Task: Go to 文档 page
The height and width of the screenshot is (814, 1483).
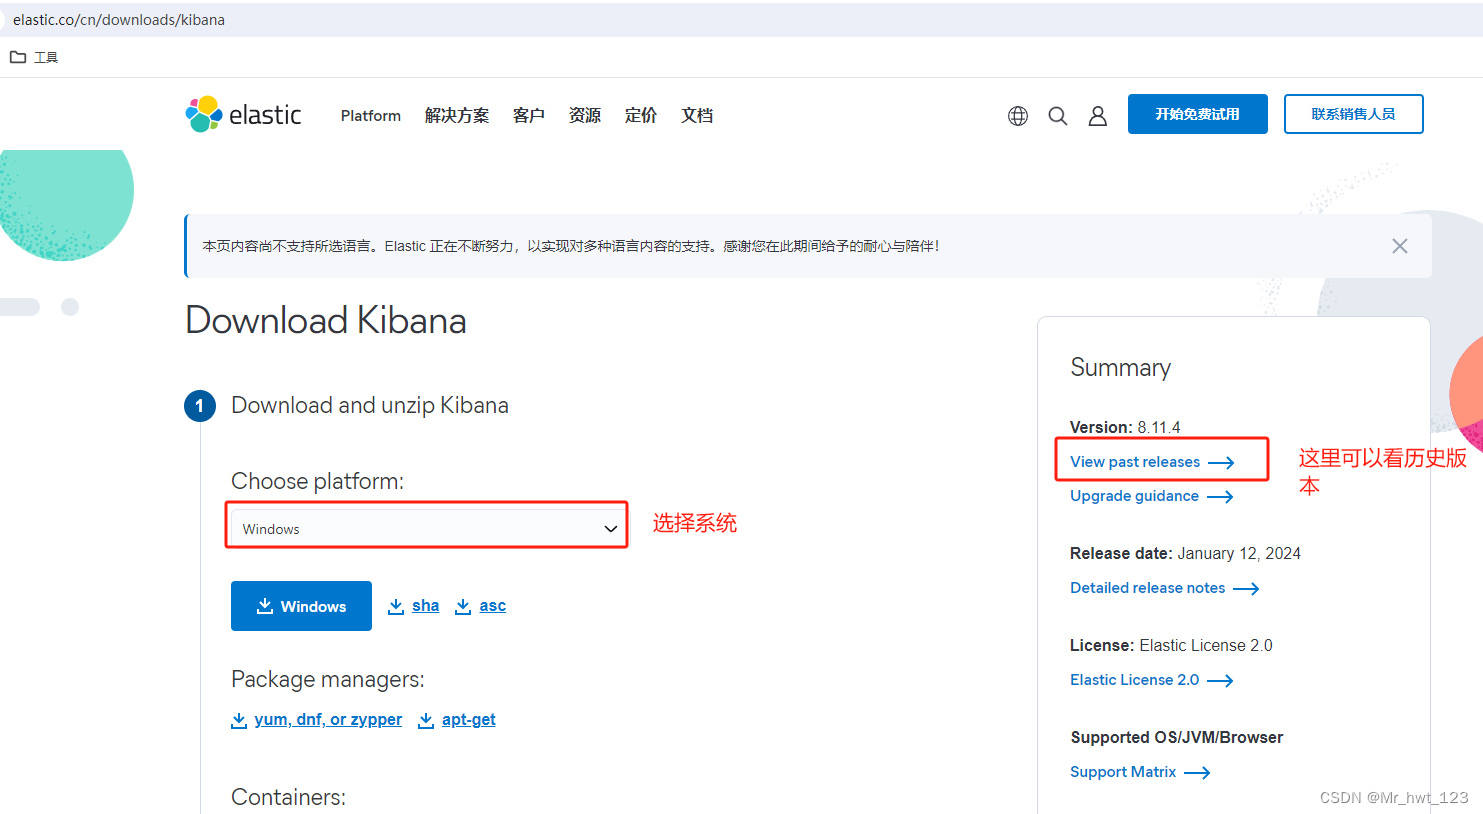Action: click(x=697, y=116)
